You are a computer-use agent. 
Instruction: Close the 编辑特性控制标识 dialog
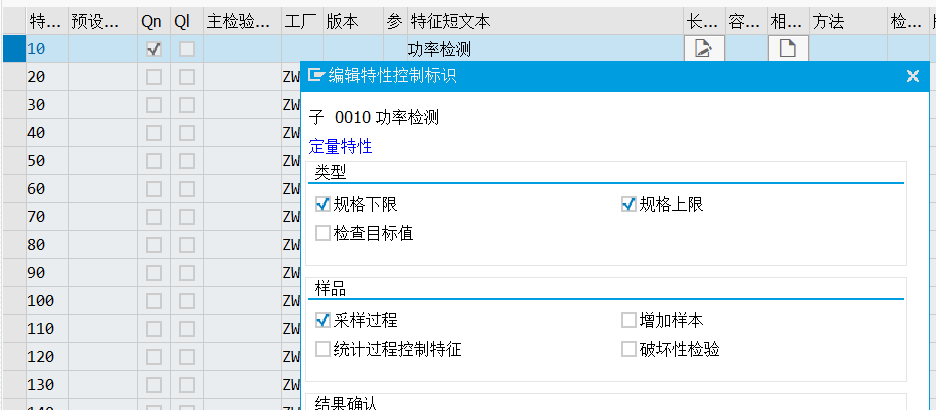point(912,76)
